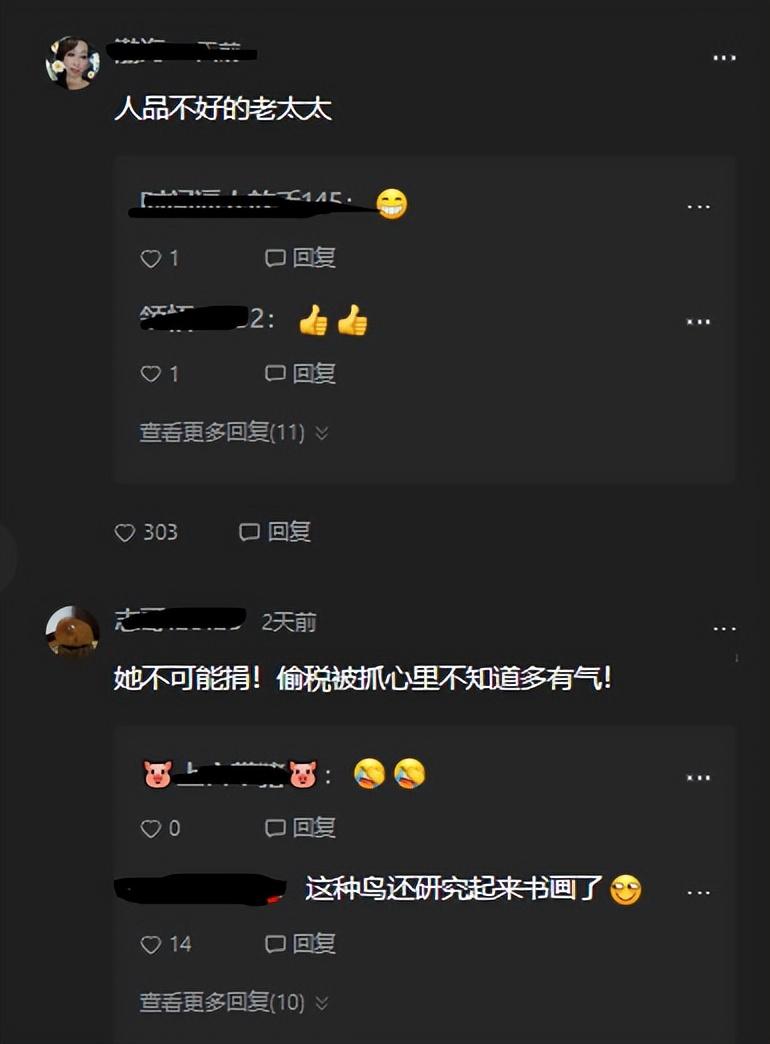Reply to the 这种鸟还研究起来书画了 comment
This screenshot has height=1044, width=770.
click(300, 943)
